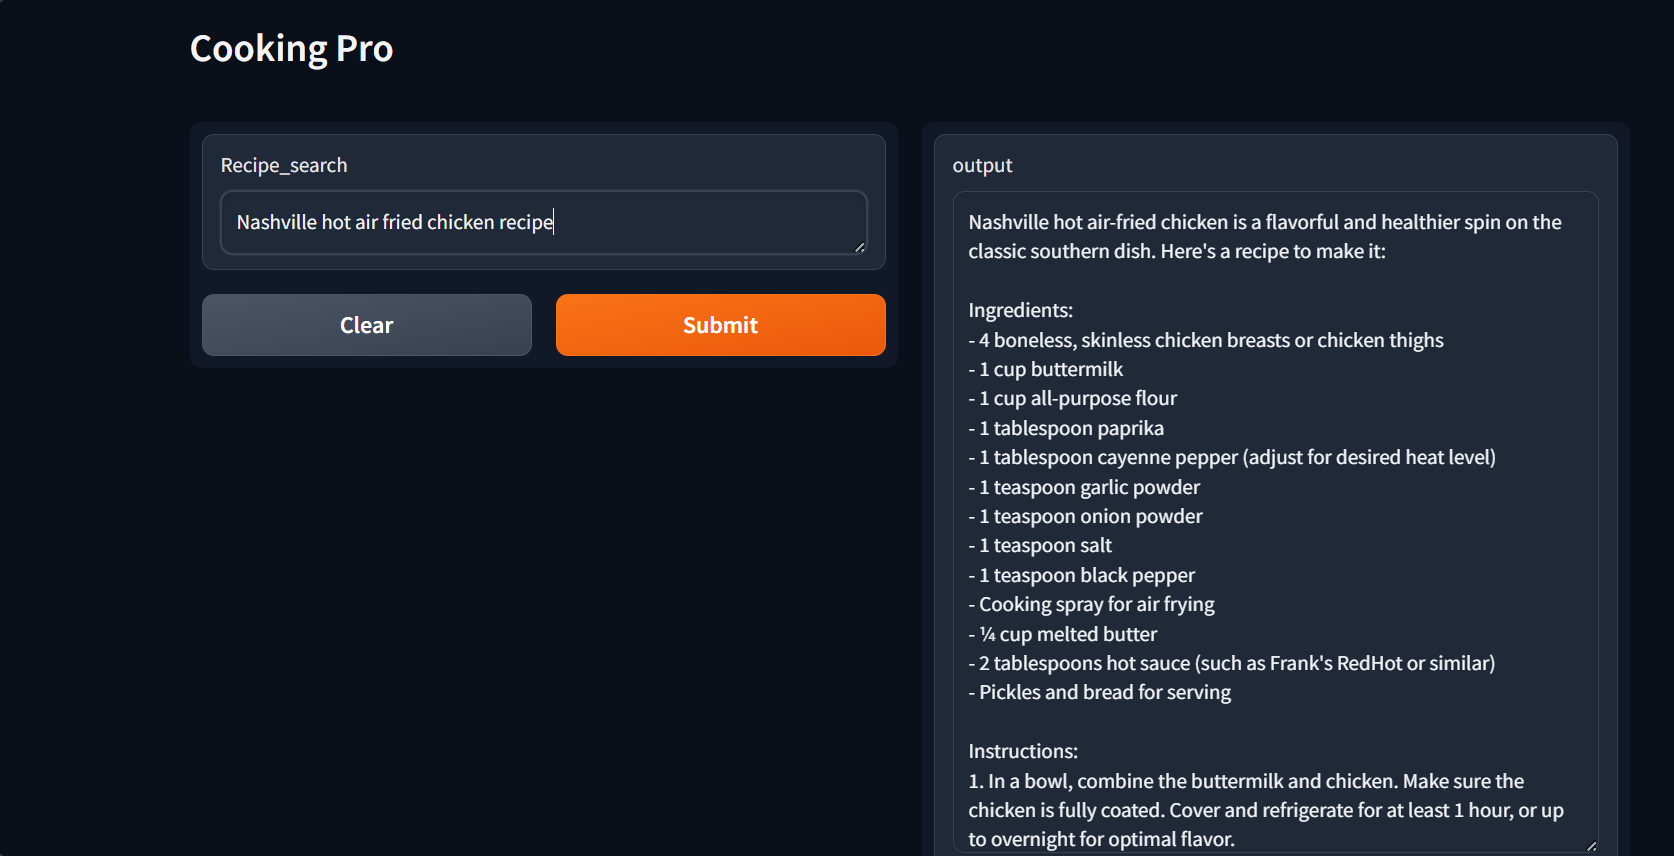Click the Instructions heading in the output
The height and width of the screenshot is (856, 1674).
click(1023, 751)
